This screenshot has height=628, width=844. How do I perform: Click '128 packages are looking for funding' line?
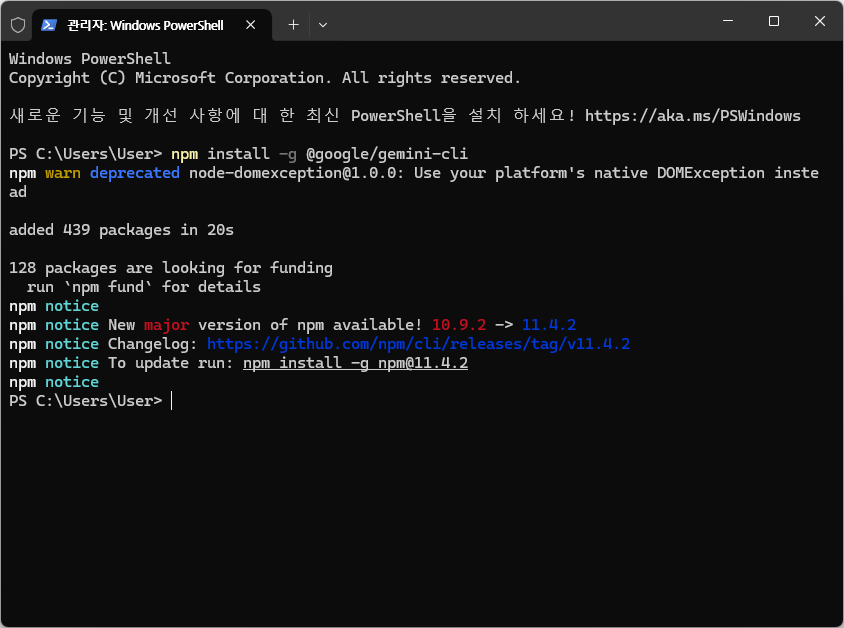click(x=171, y=268)
